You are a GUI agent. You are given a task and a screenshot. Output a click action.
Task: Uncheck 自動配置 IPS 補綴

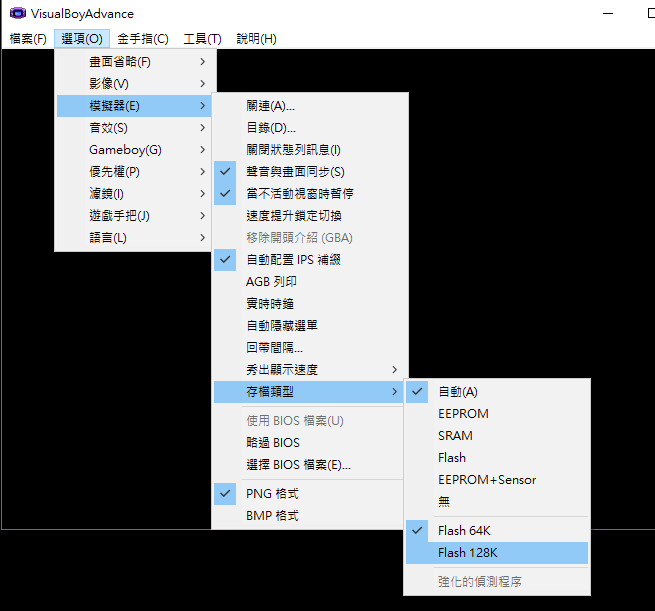[310, 260]
